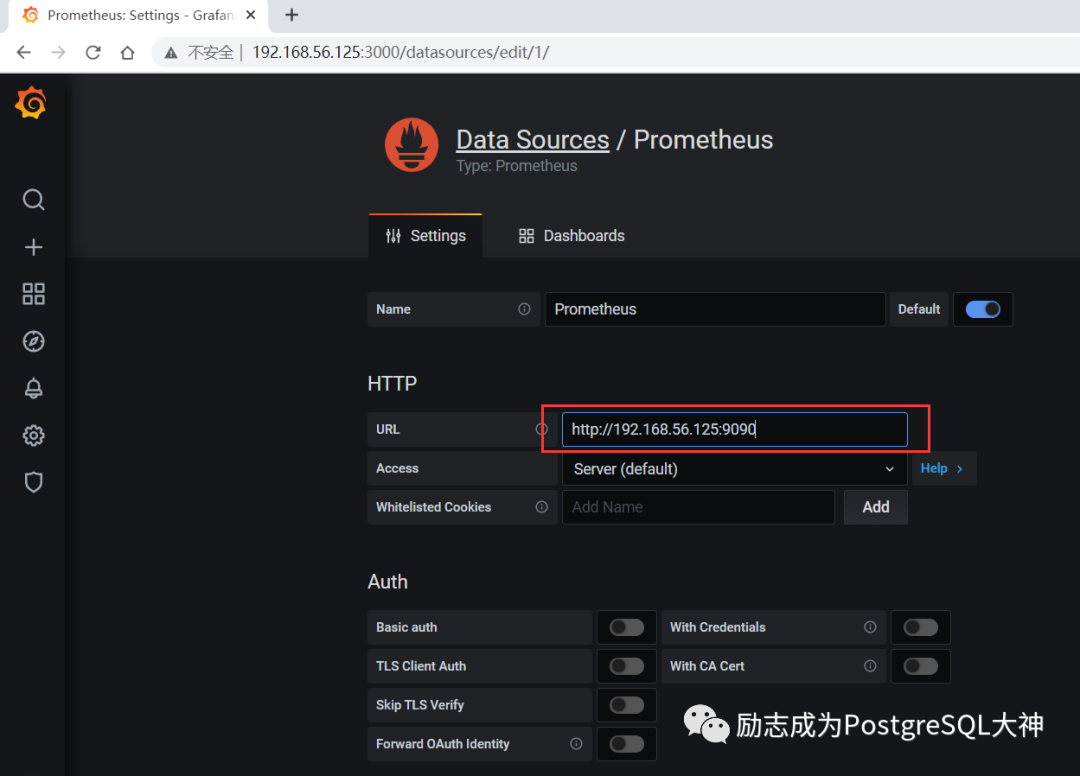Click the info icon beside URL label
This screenshot has height=776, width=1080.
541,430
